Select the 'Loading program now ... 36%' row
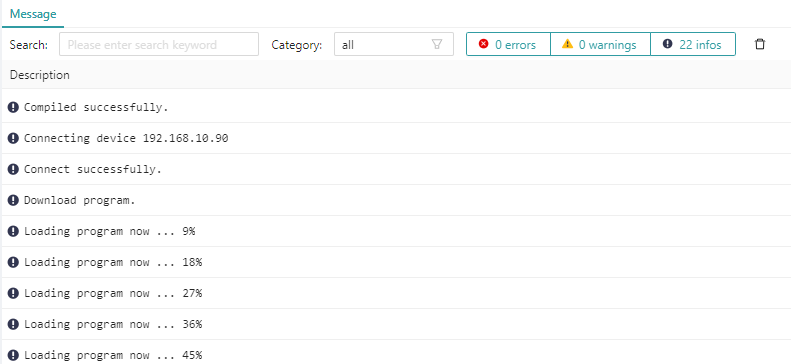This screenshot has height=364, width=791. pyautogui.click(x=397, y=324)
